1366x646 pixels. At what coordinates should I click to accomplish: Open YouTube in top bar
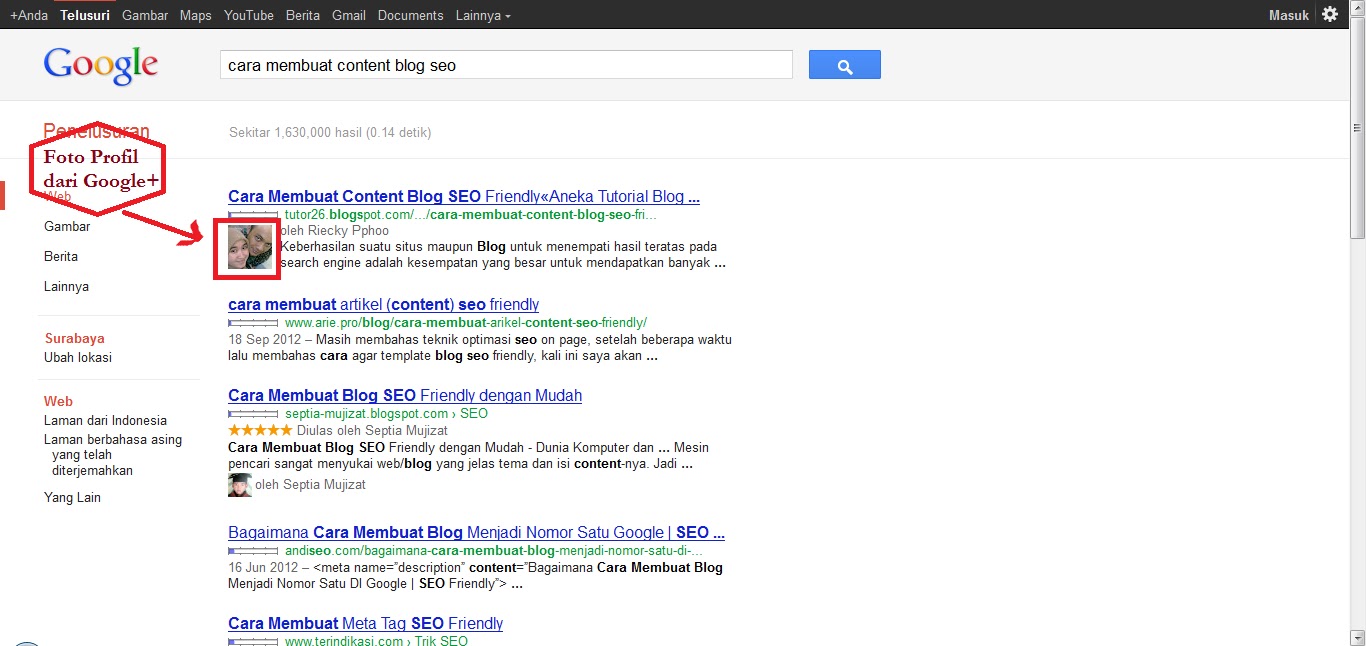[249, 15]
